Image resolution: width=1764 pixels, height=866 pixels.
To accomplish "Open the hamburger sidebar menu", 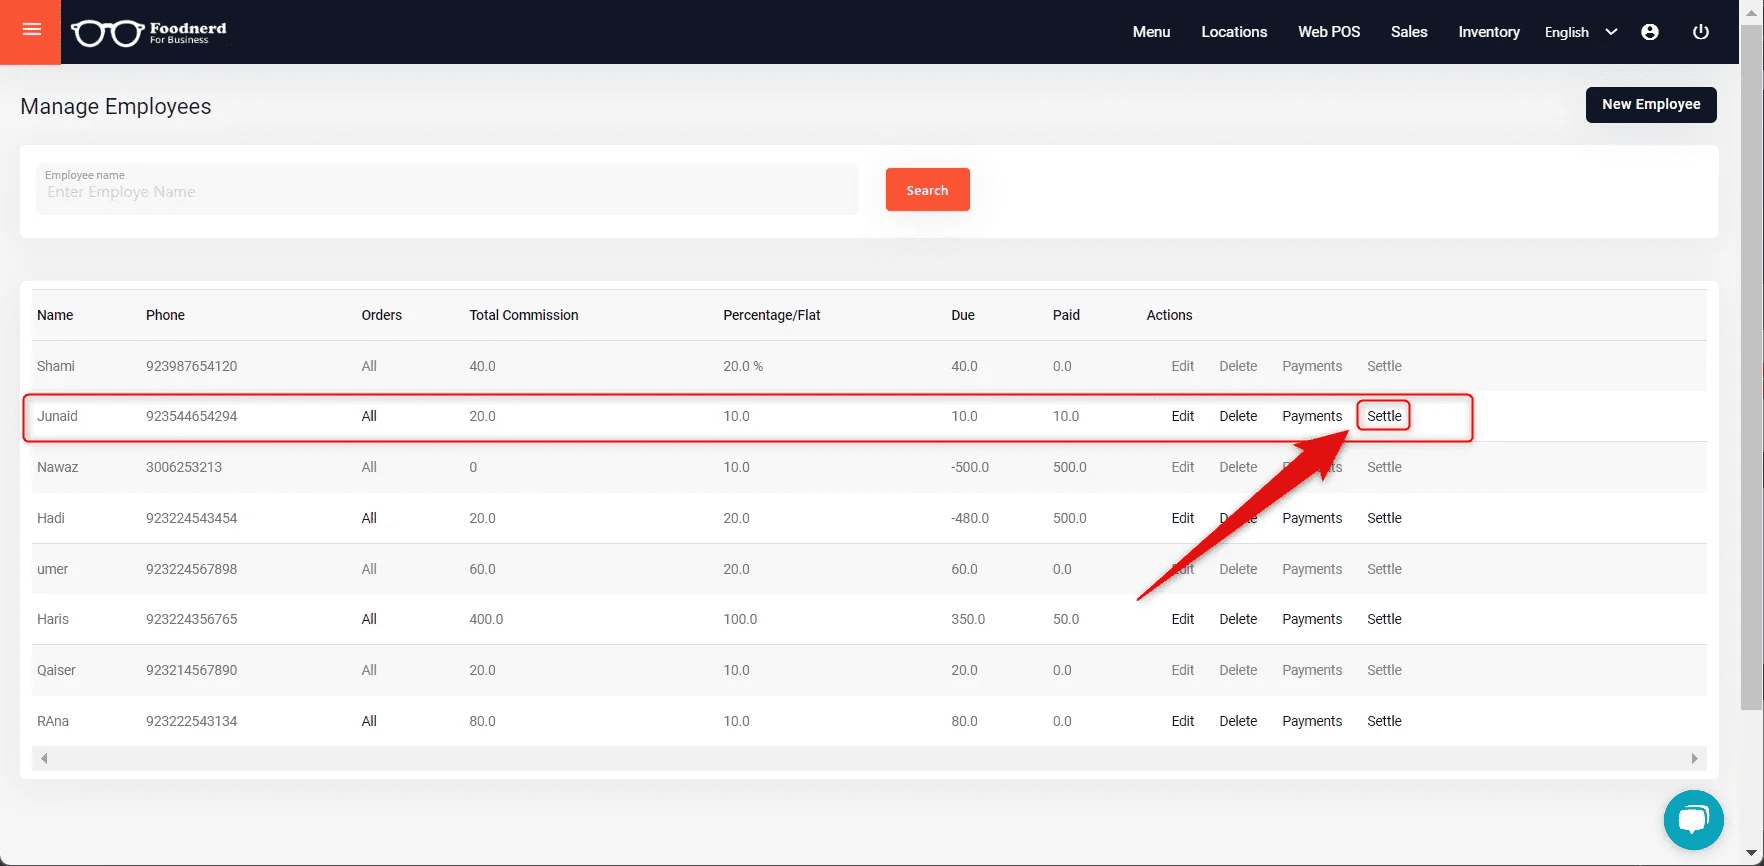I will pos(31,31).
